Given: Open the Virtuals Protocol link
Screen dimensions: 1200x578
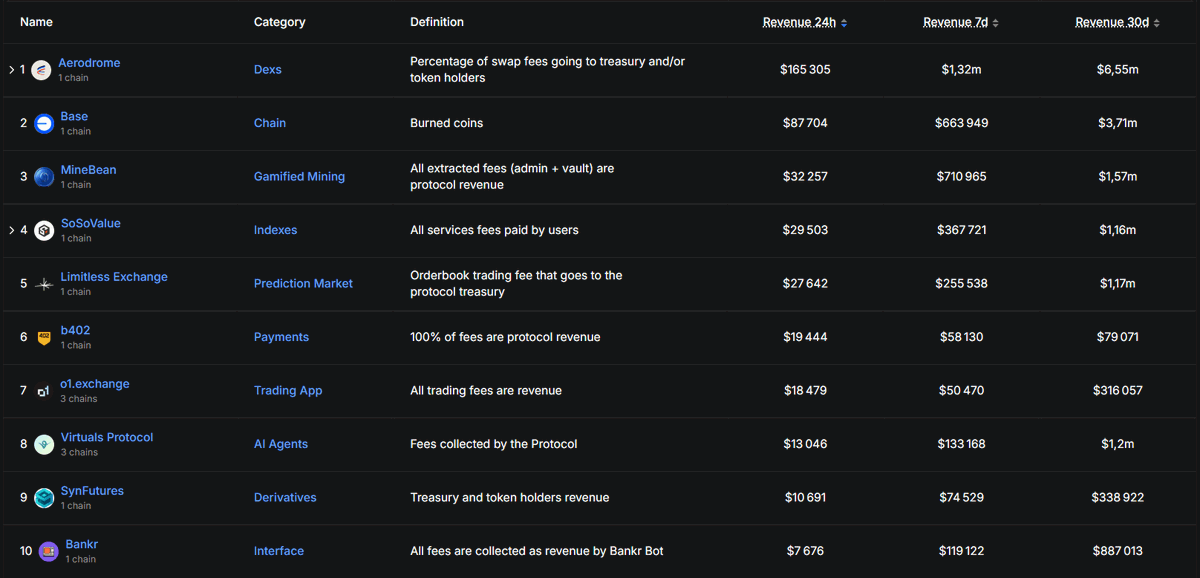Looking at the screenshot, I should click(107, 438).
